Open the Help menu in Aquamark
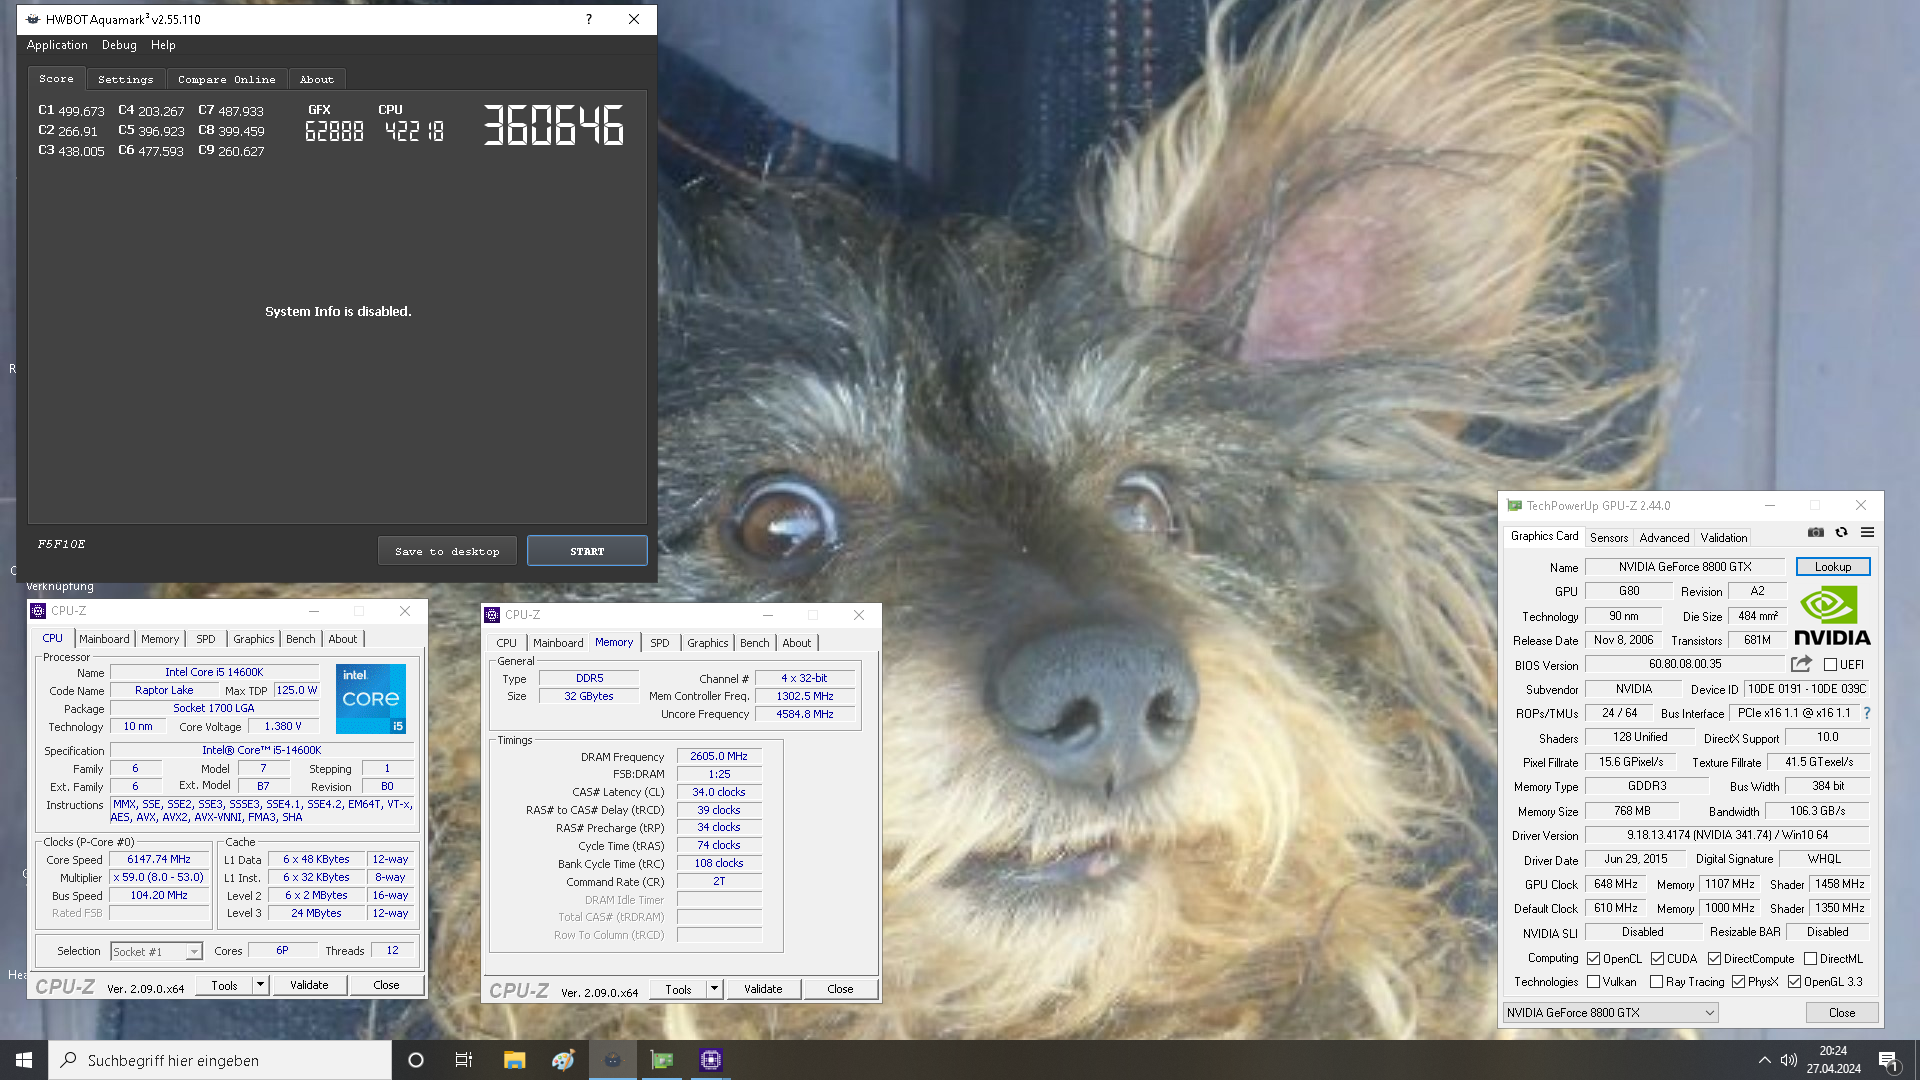 click(x=163, y=45)
